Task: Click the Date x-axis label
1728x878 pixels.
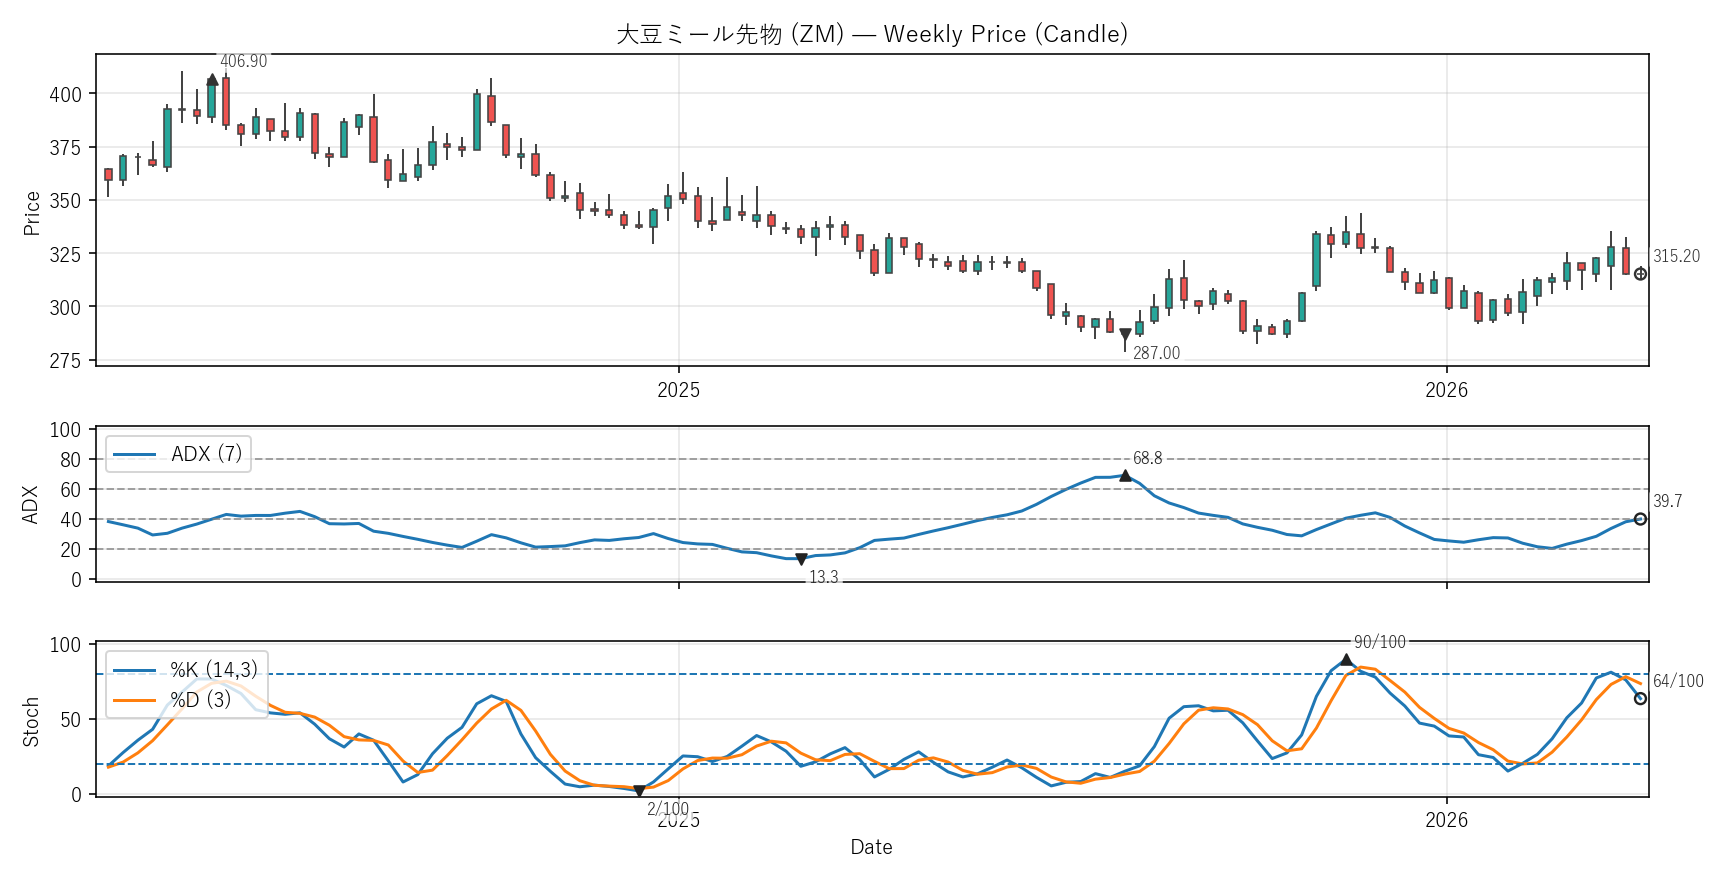Action: [871, 847]
